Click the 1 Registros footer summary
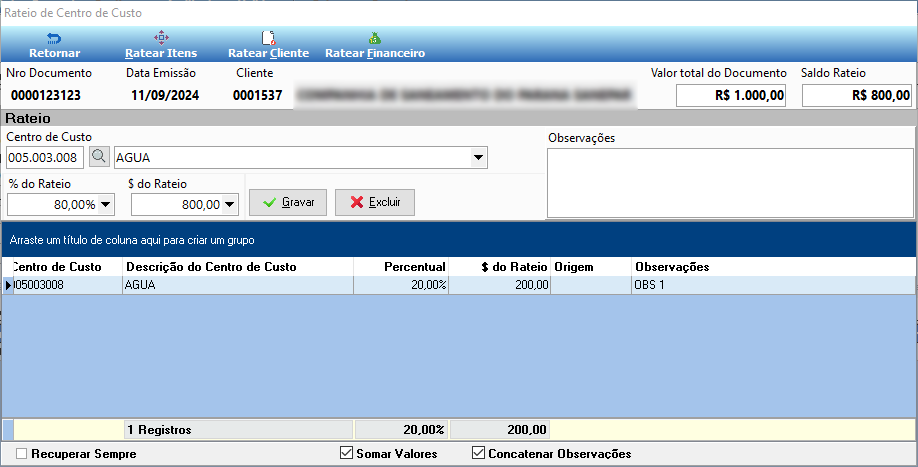Viewport: 918px width, 467px height. coord(238,430)
